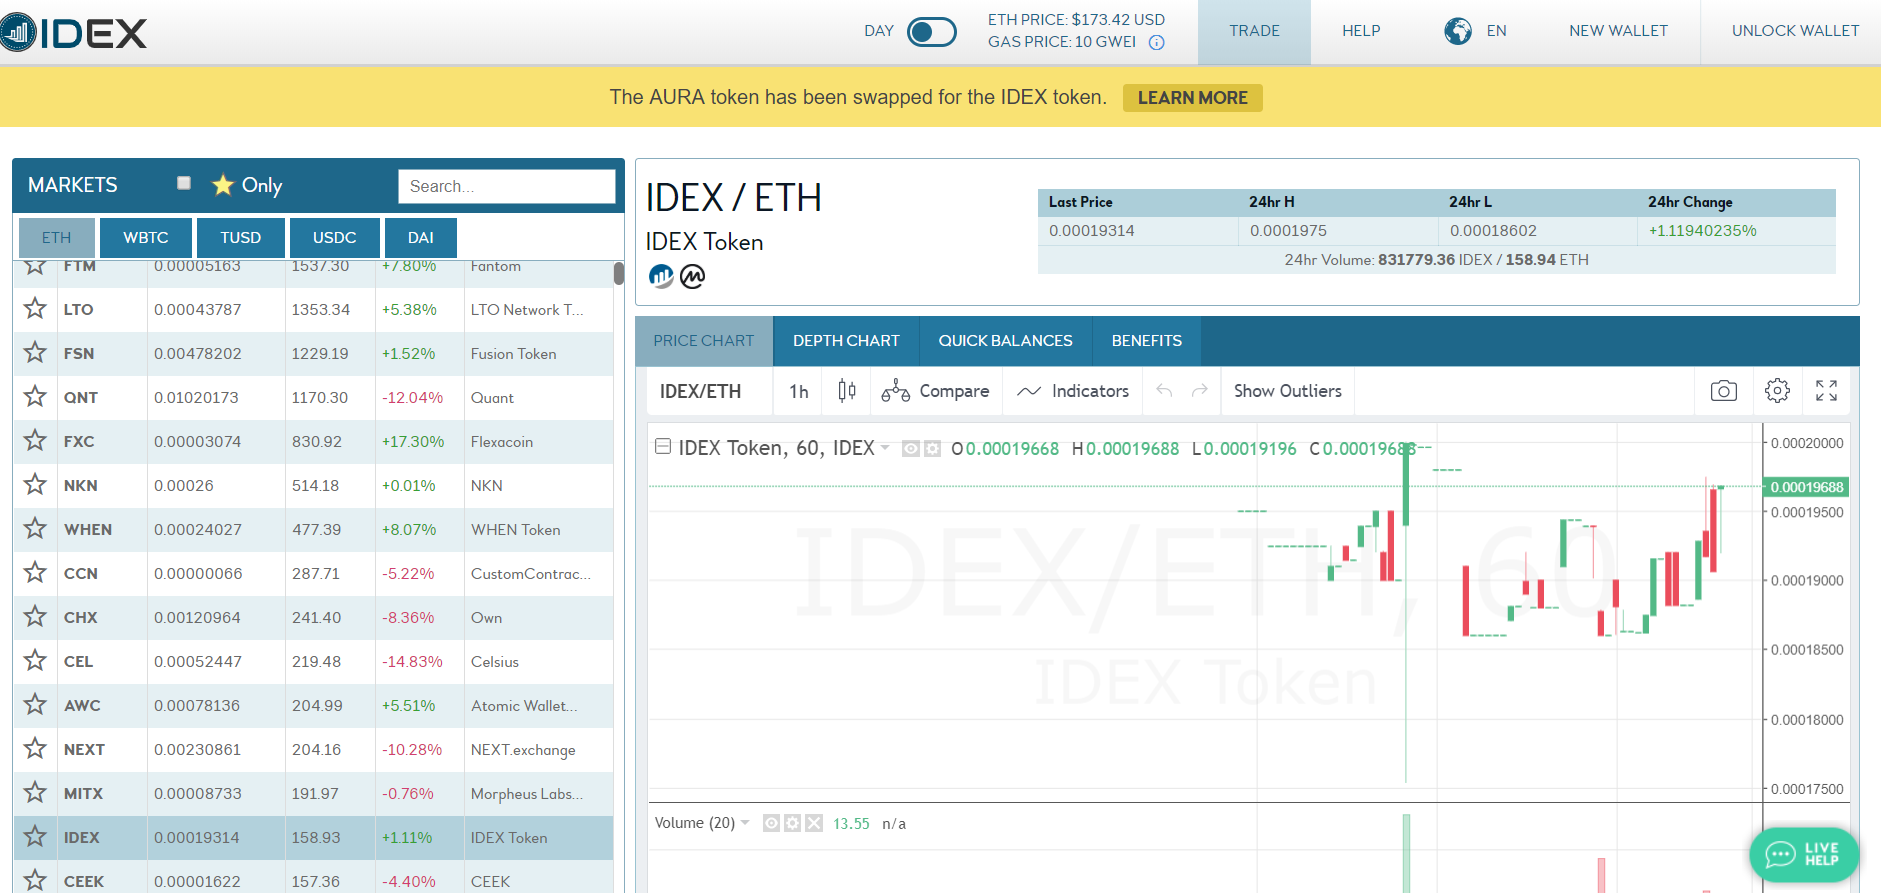Click the NEW WALLET link
The image size is (1881, 893).
1618,31
